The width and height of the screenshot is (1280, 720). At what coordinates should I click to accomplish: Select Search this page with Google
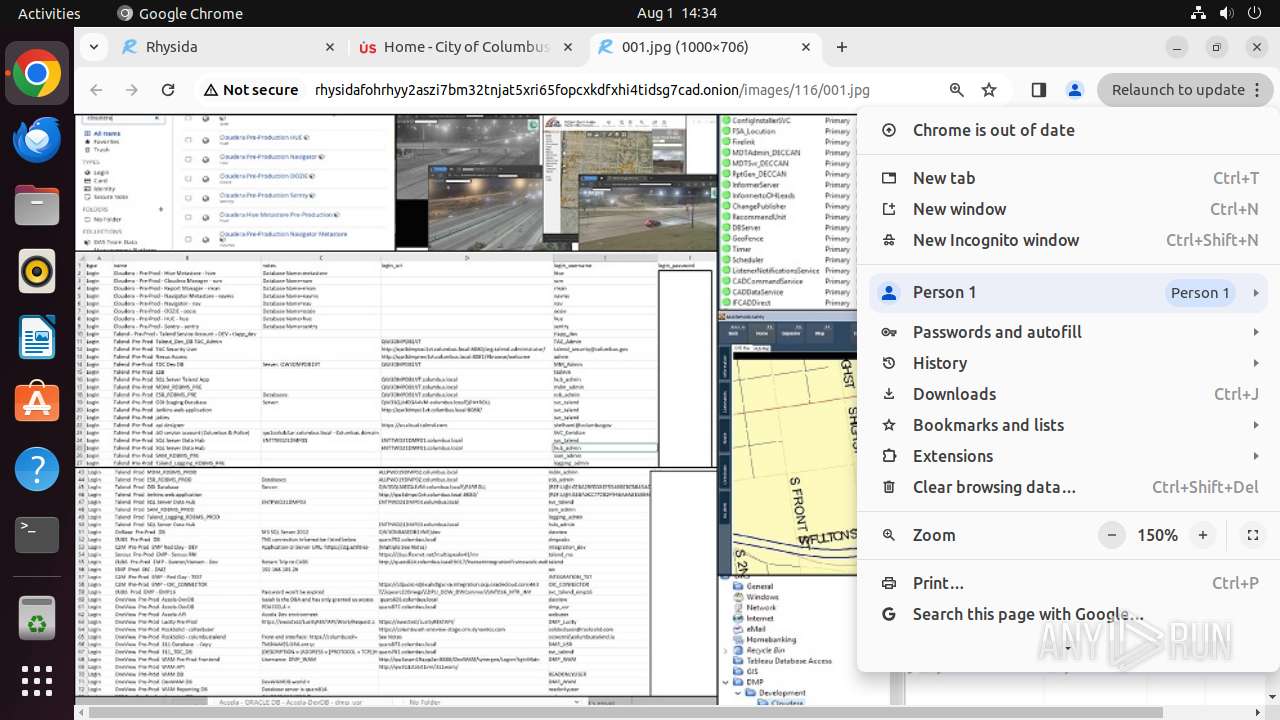[1068, 614]
